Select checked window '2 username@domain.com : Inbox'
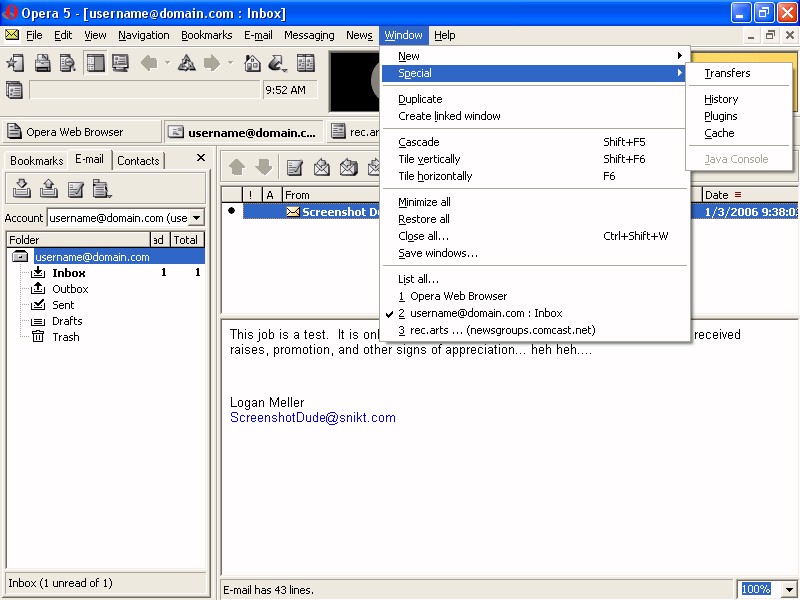The width and height of the screenshot is (800, 600). pos(535,313)
